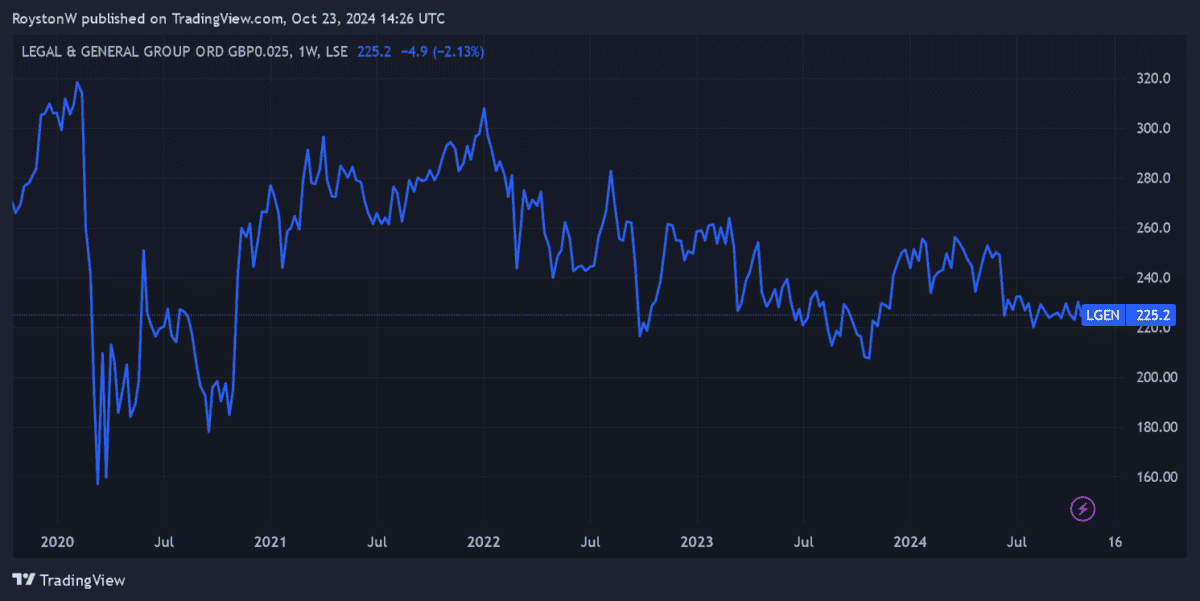Click the purple lightning bolt icon
This screenshot has width=1200, height=601.
click(1083, 509)
